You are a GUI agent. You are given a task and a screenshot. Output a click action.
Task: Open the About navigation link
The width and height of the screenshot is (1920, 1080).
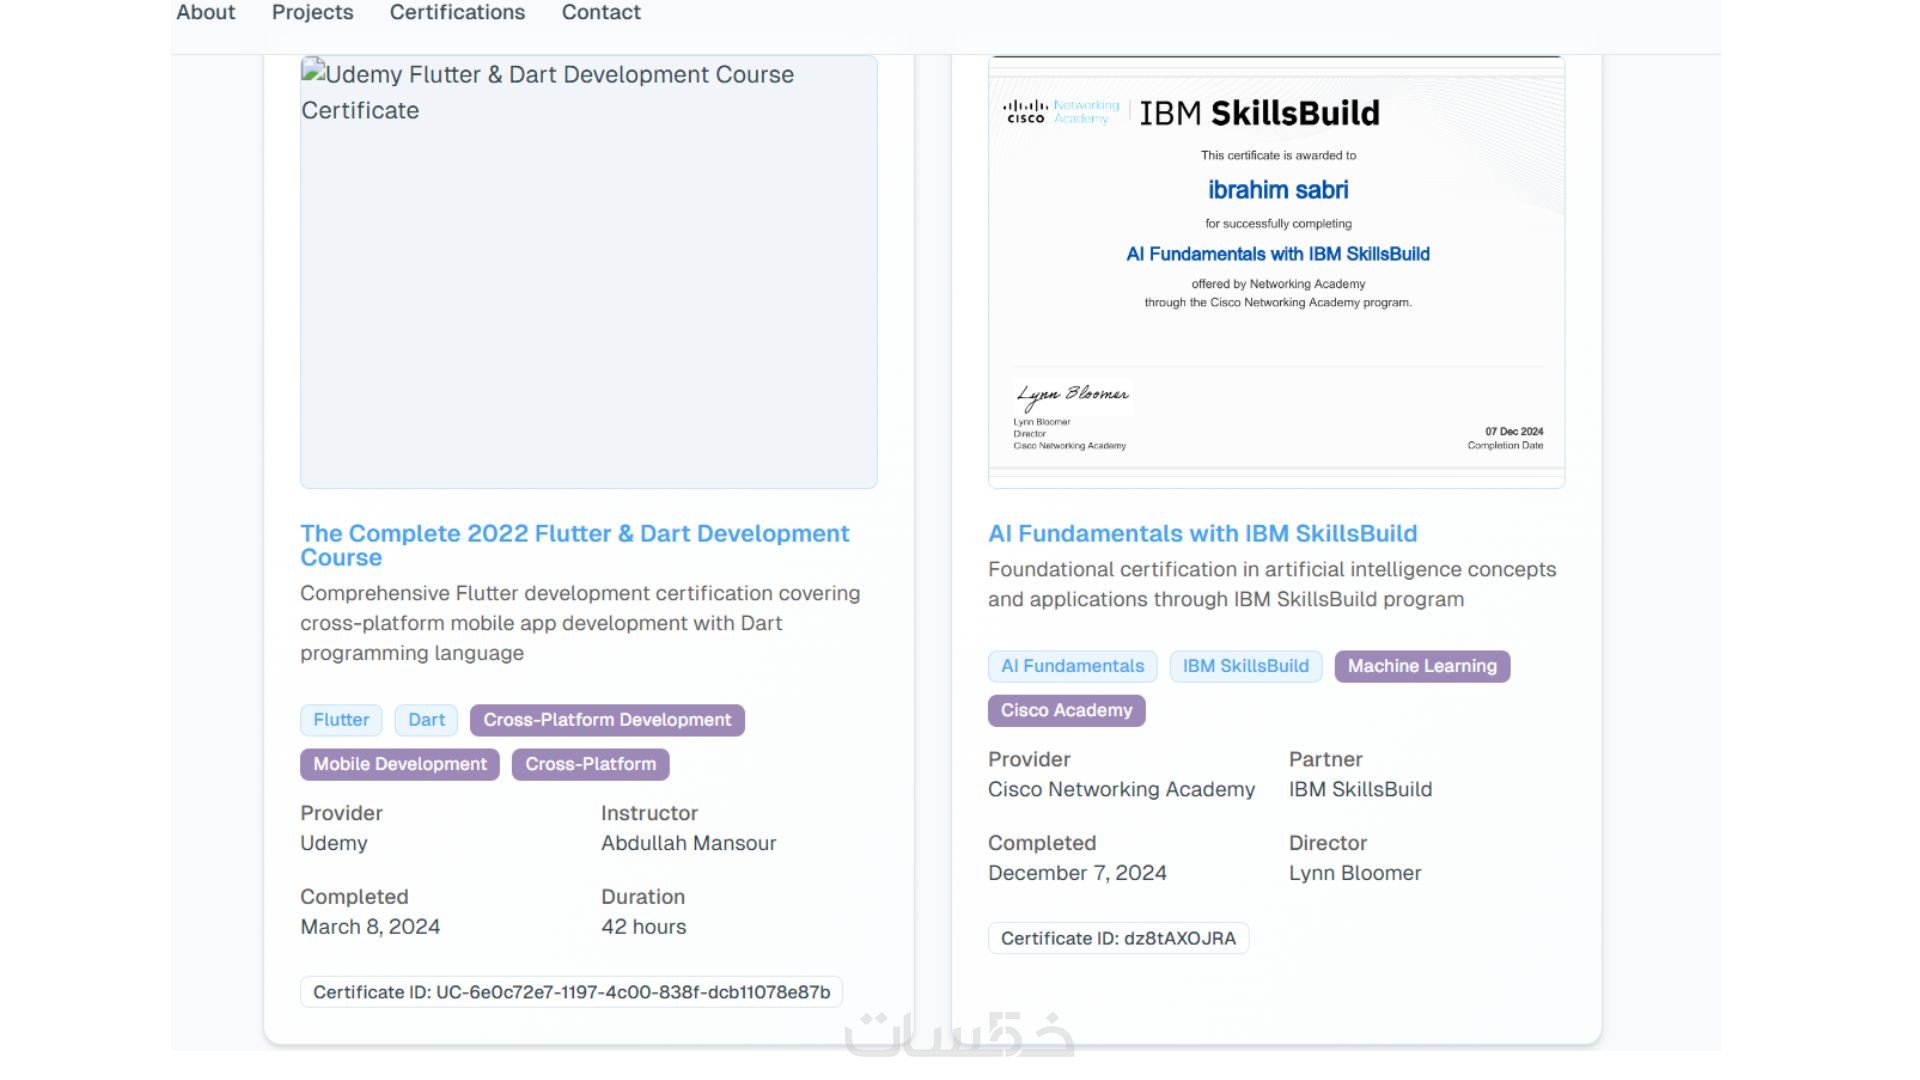click(205, 13)
